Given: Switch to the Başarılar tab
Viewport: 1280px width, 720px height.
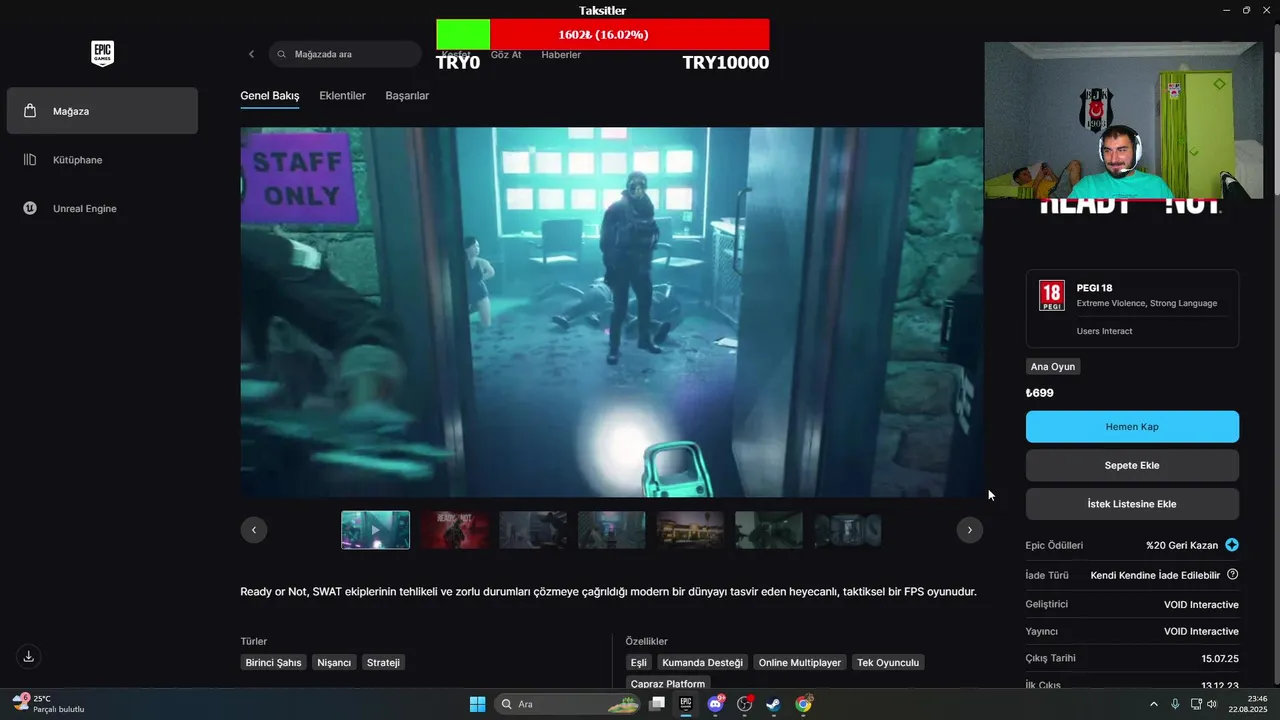Looking at the screenshot, I should (x=407, y=96).
